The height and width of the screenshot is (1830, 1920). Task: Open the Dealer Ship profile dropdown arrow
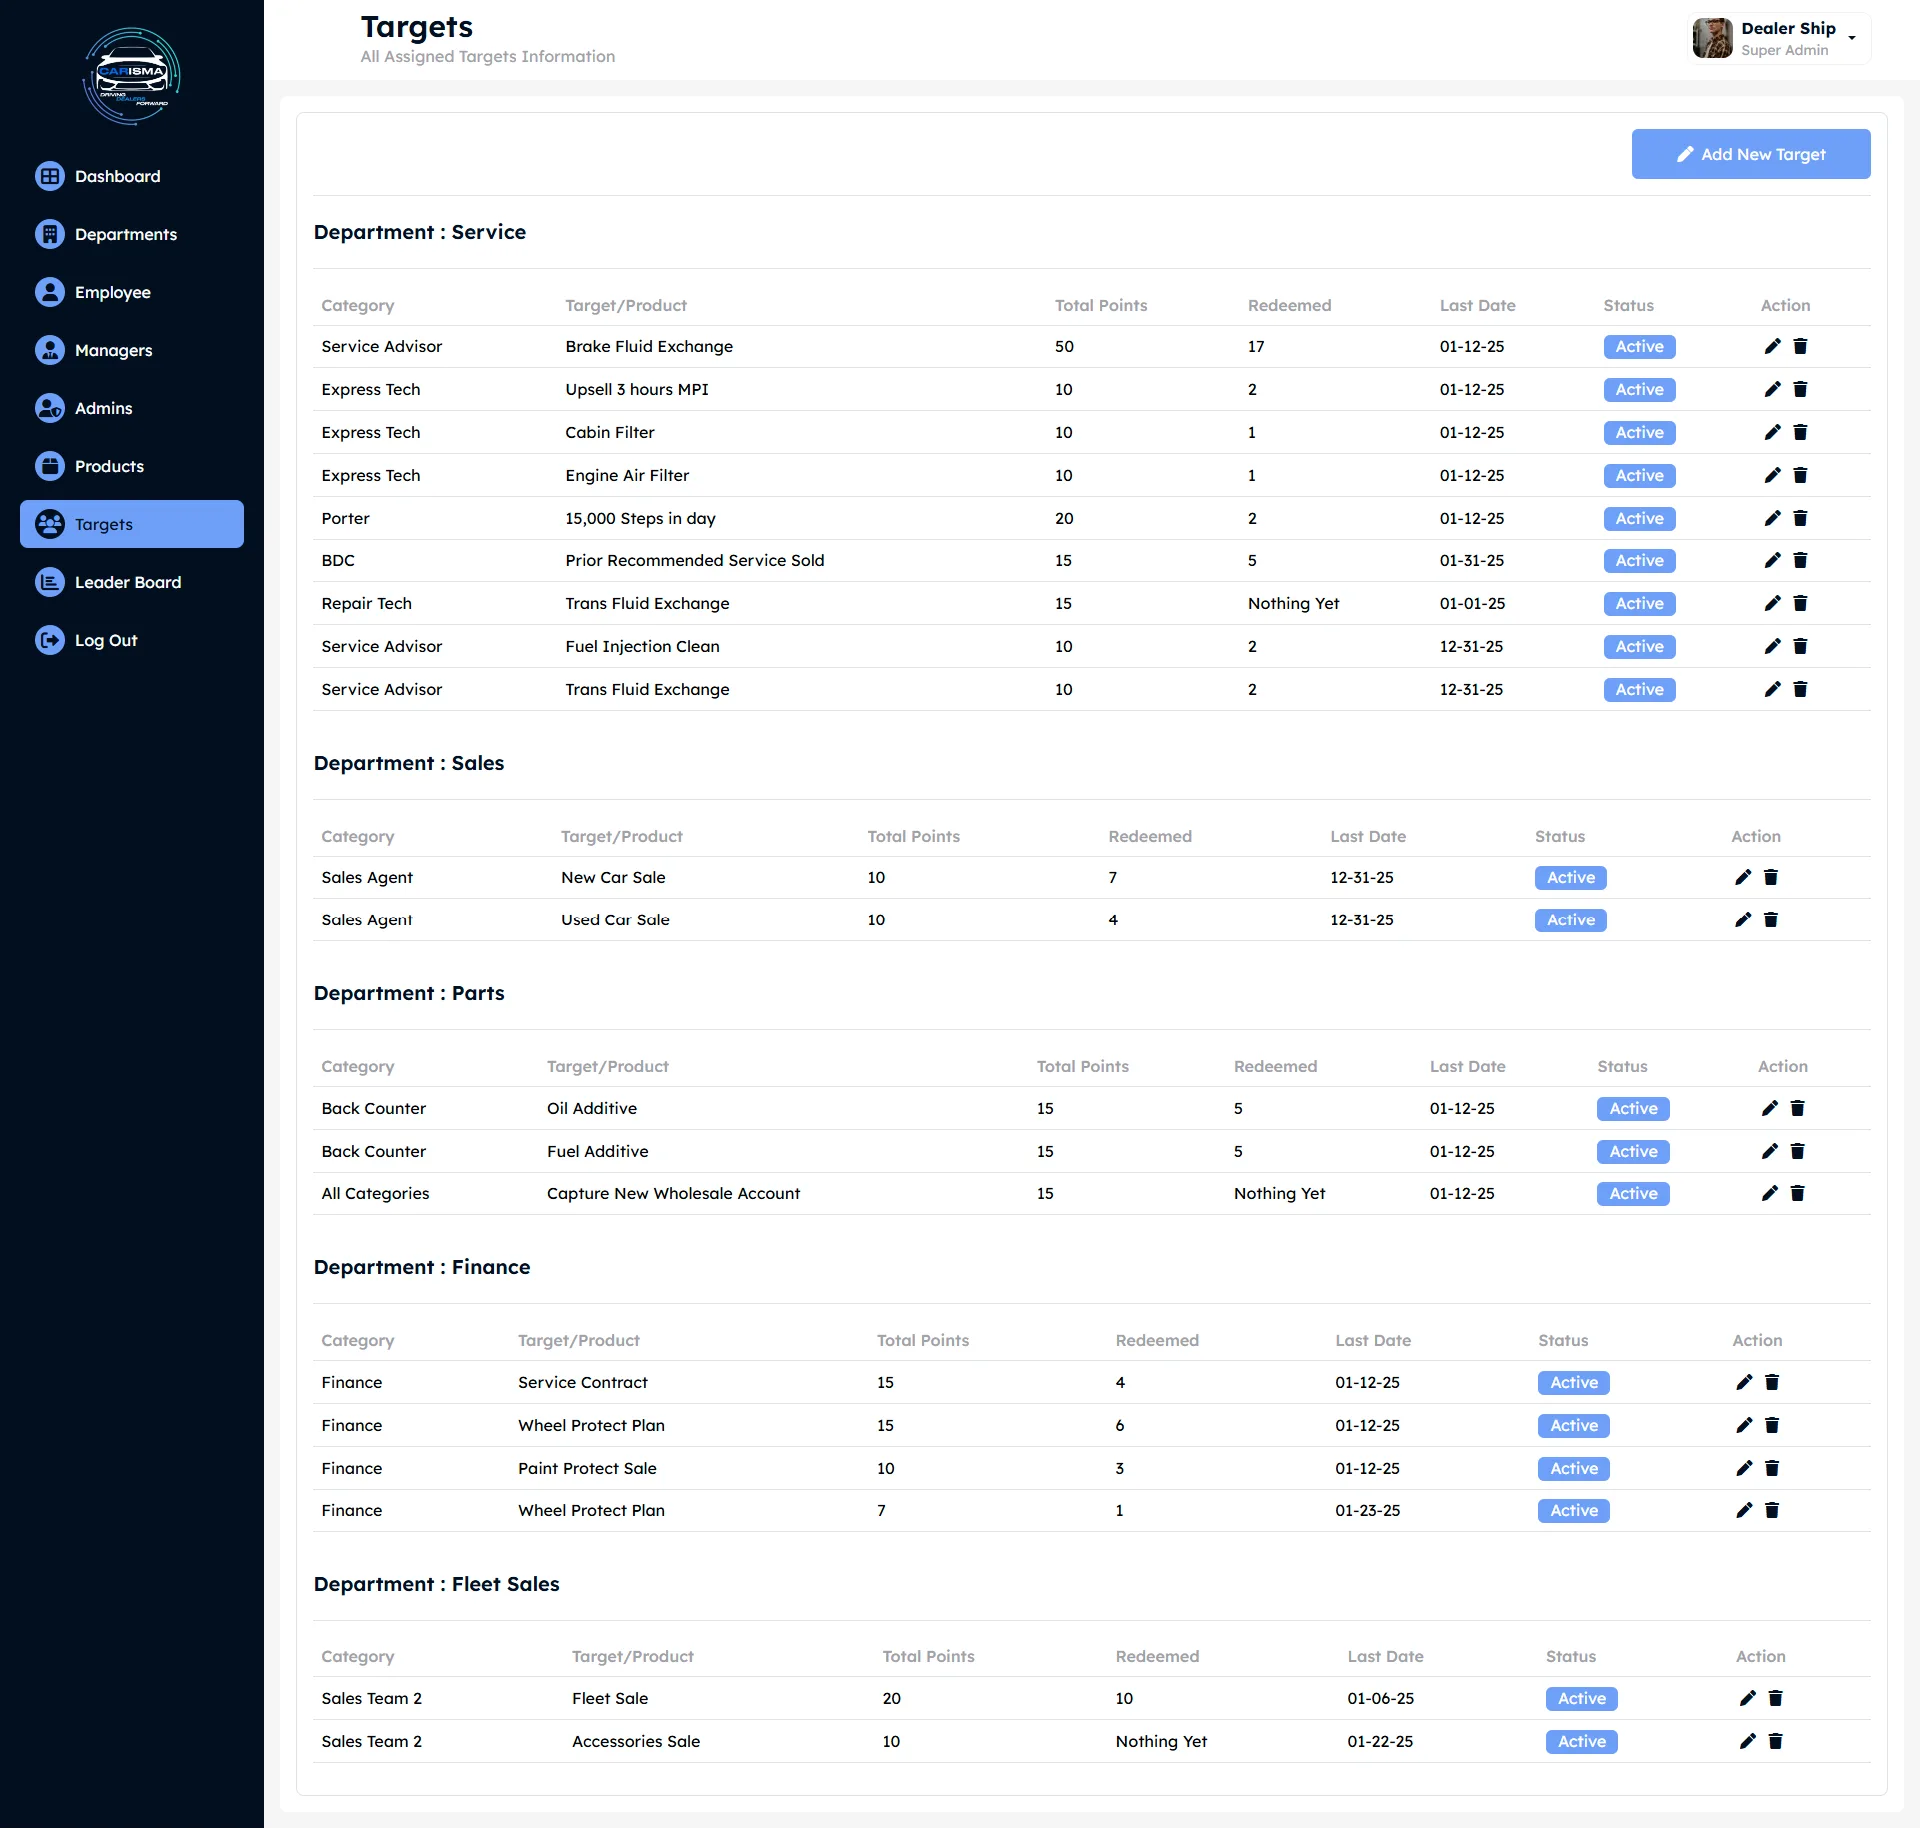(1852, 38)
